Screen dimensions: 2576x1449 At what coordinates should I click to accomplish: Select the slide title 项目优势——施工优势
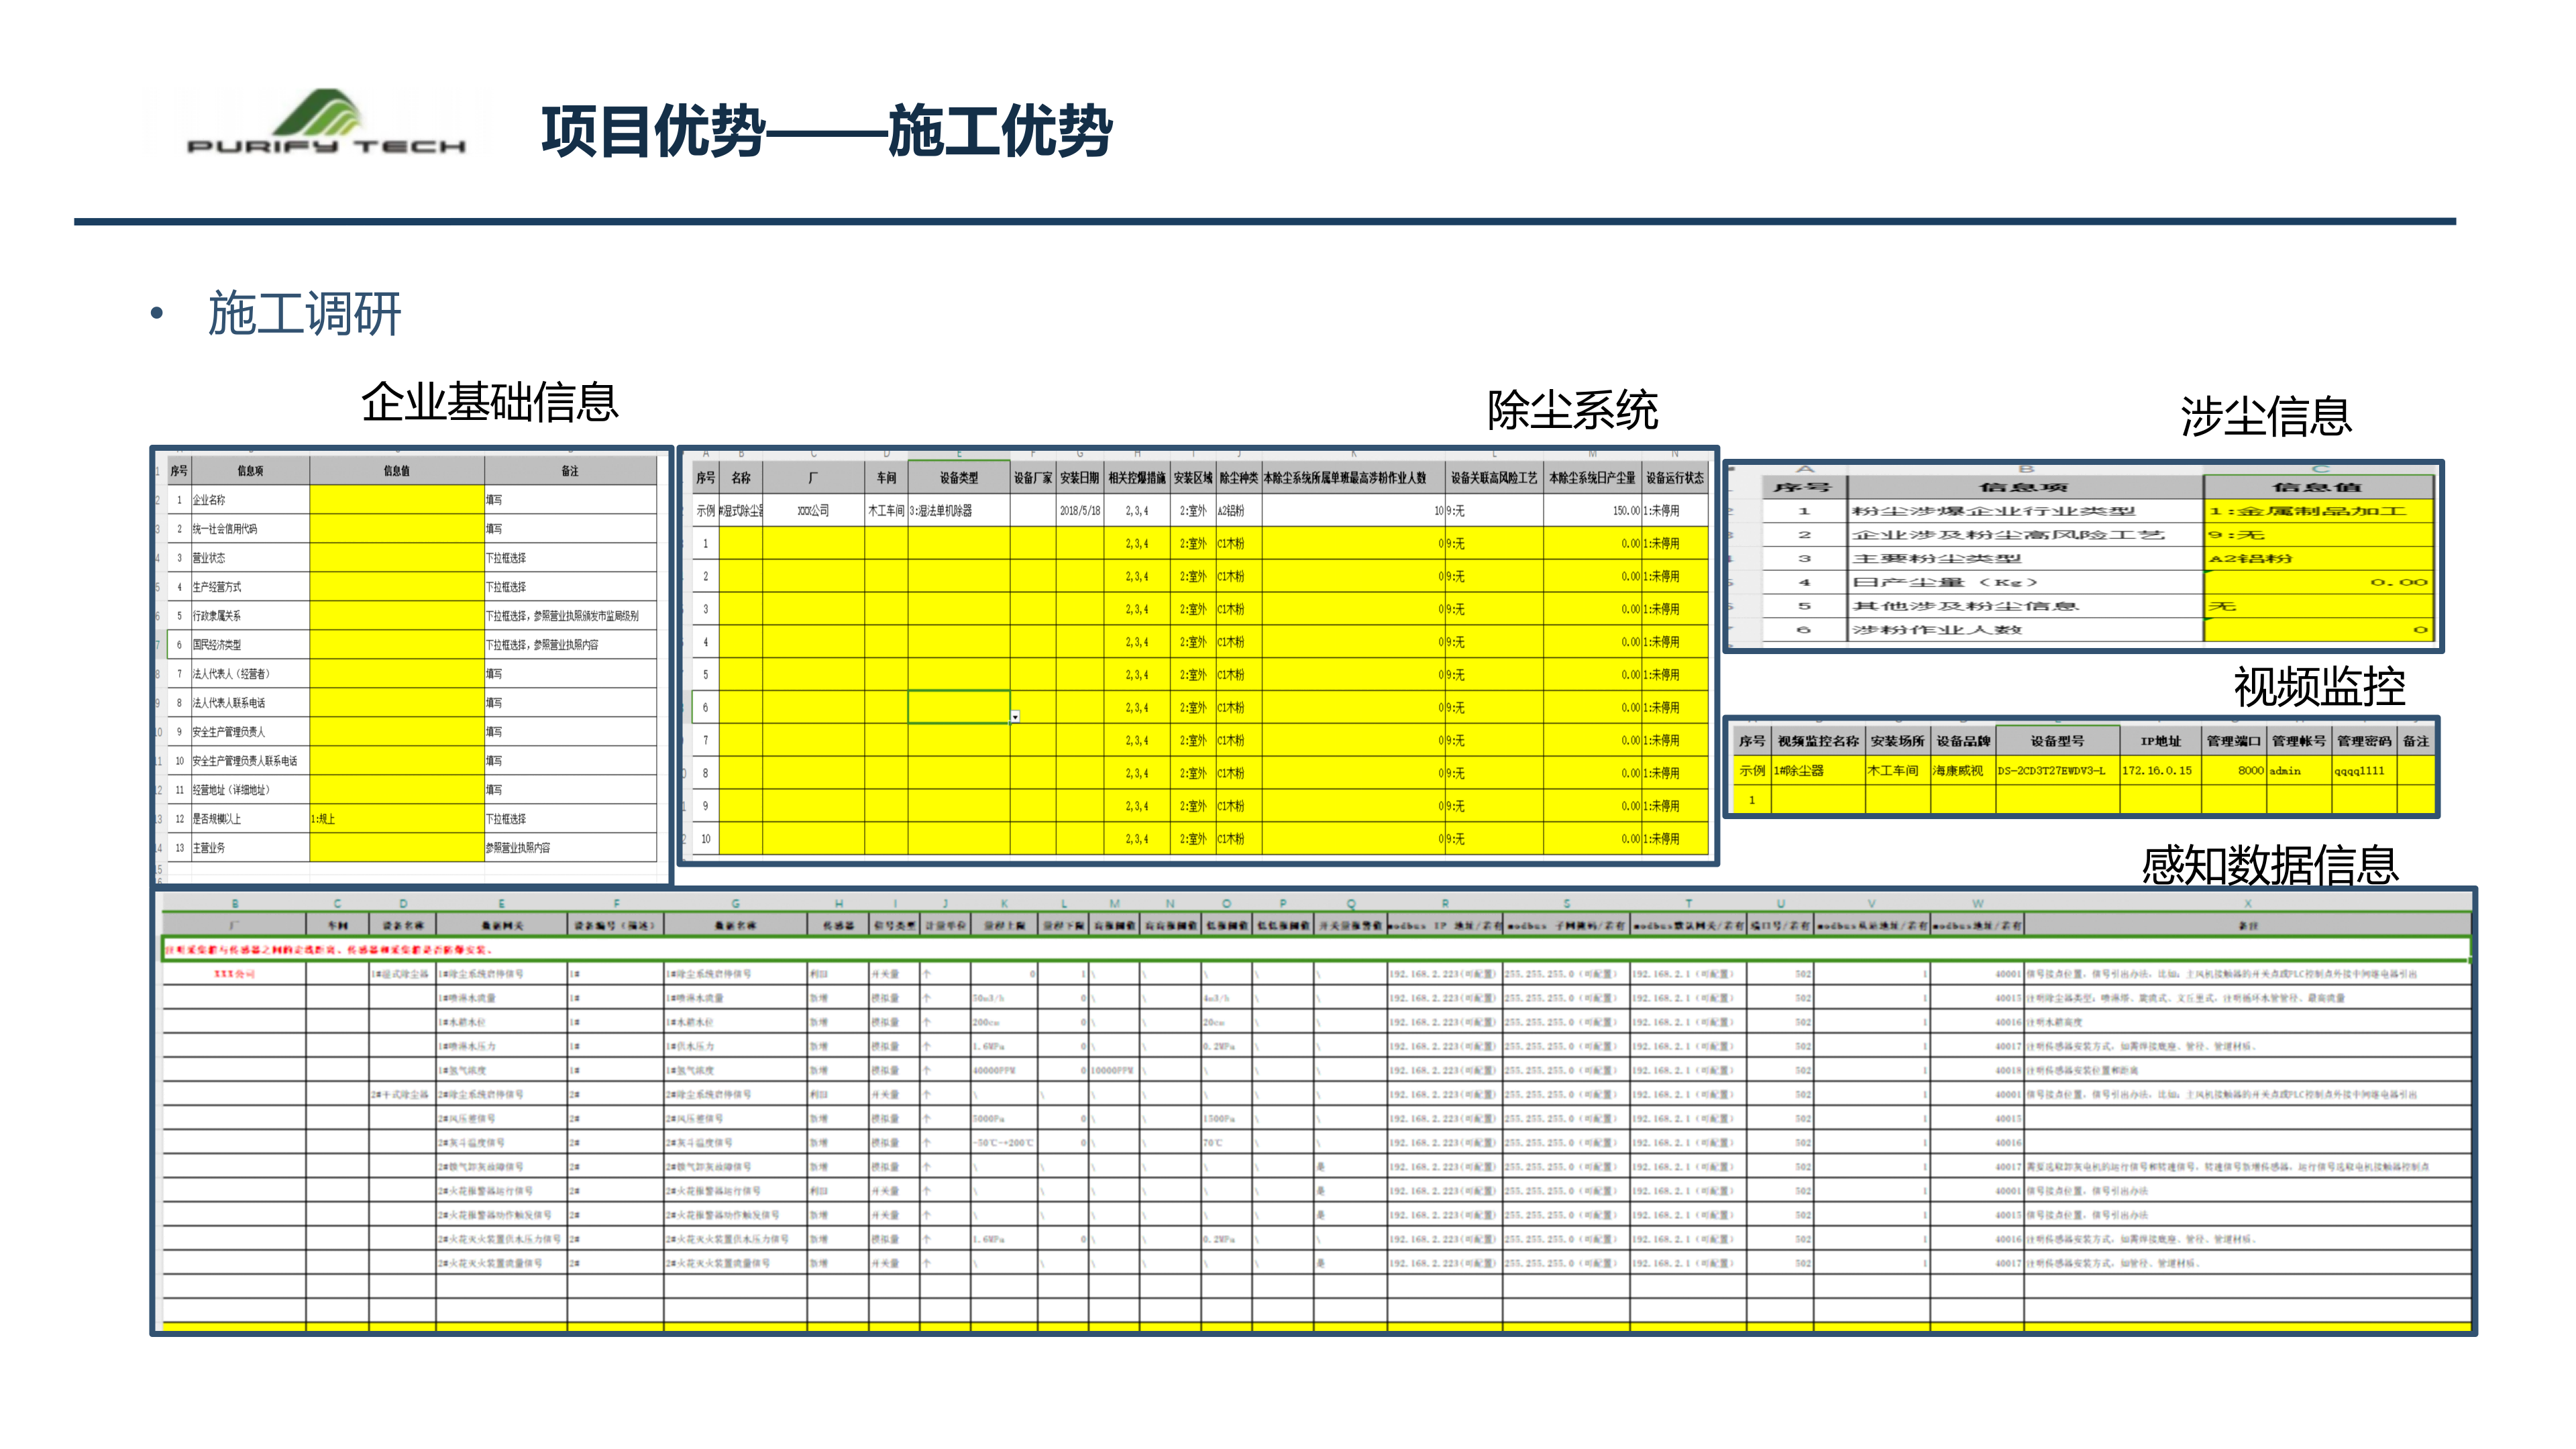(x=826, y=131)
